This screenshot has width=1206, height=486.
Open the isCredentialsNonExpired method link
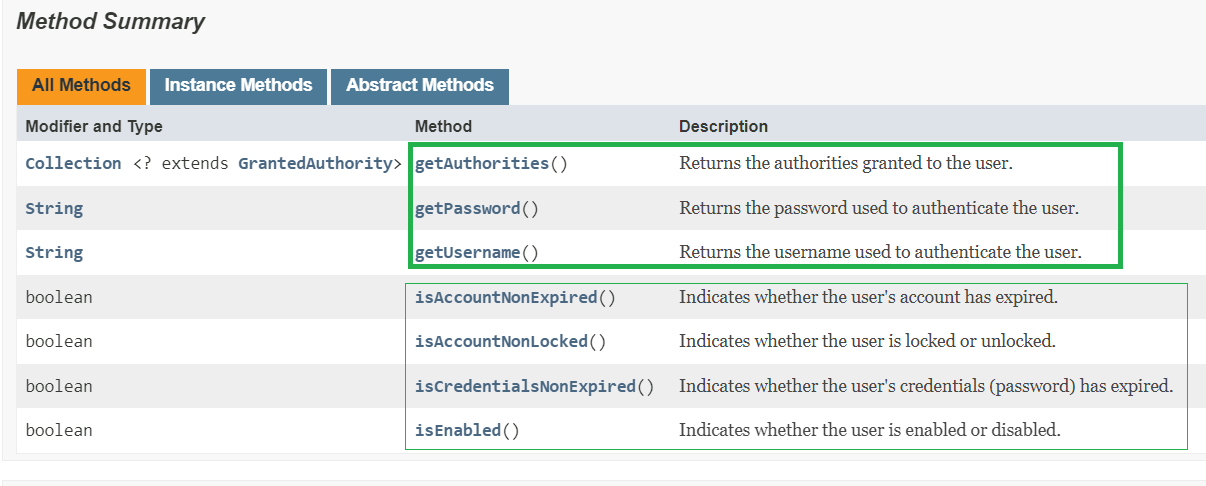[x=526, y=386]
